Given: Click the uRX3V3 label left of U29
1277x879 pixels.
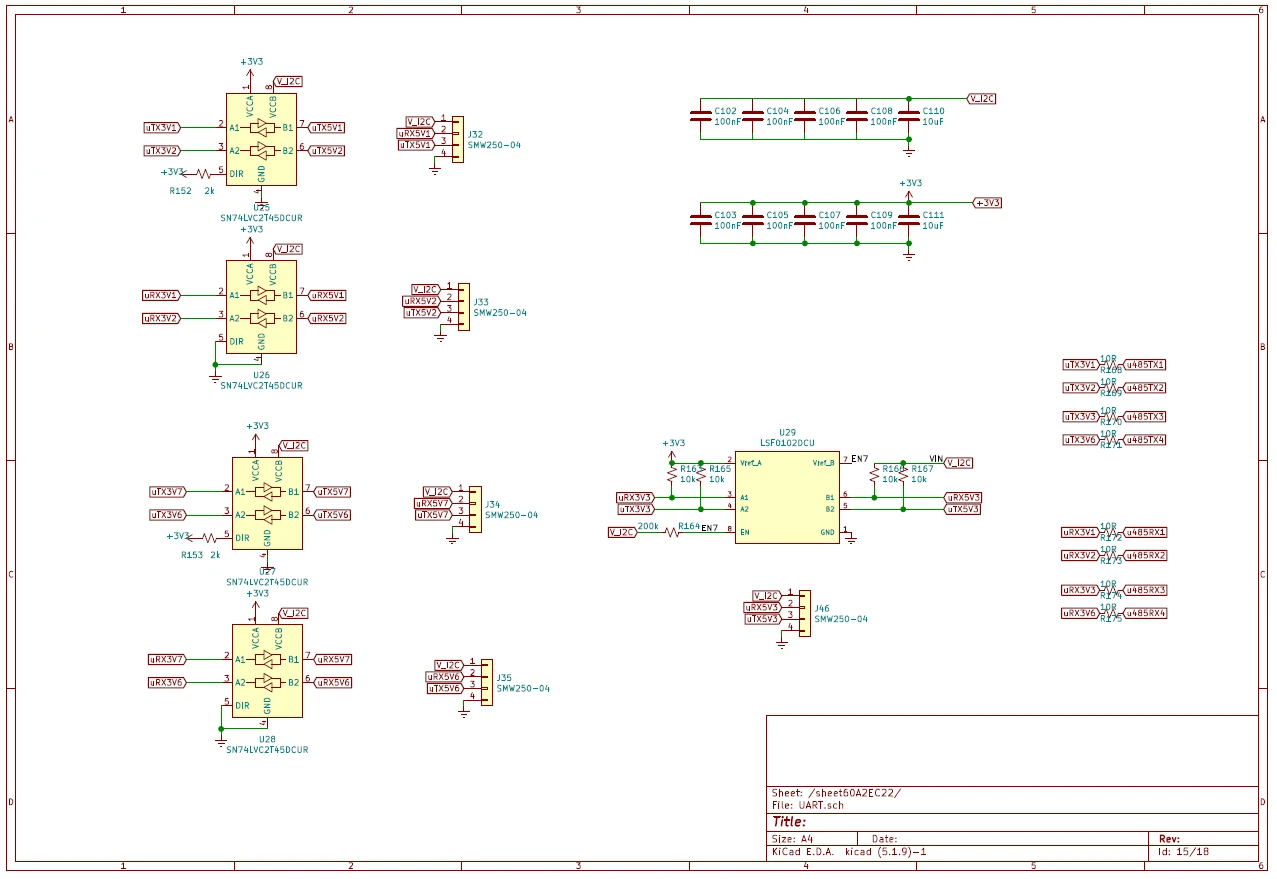Looking at the screenshot, I should tap(635, 497).
